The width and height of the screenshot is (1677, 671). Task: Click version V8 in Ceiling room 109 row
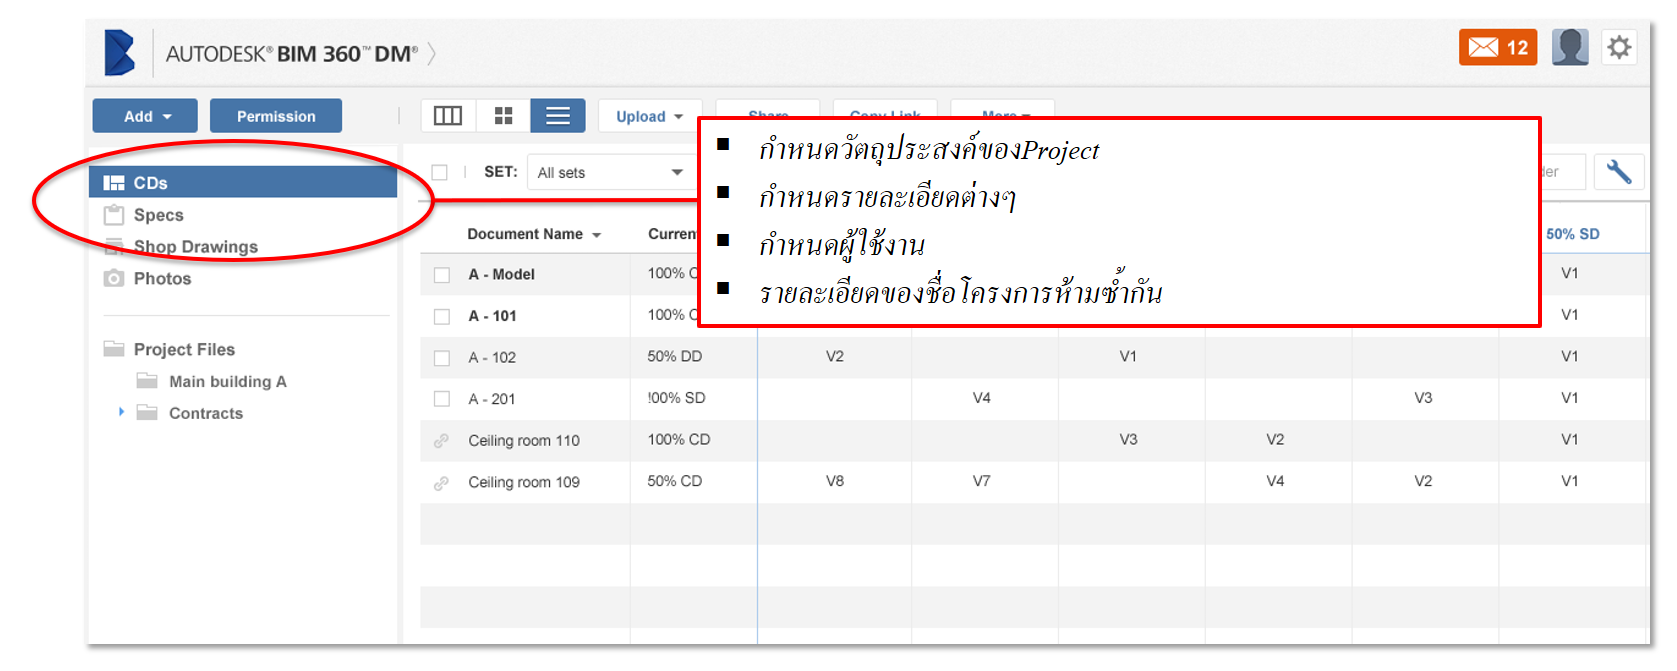point(835,481)
